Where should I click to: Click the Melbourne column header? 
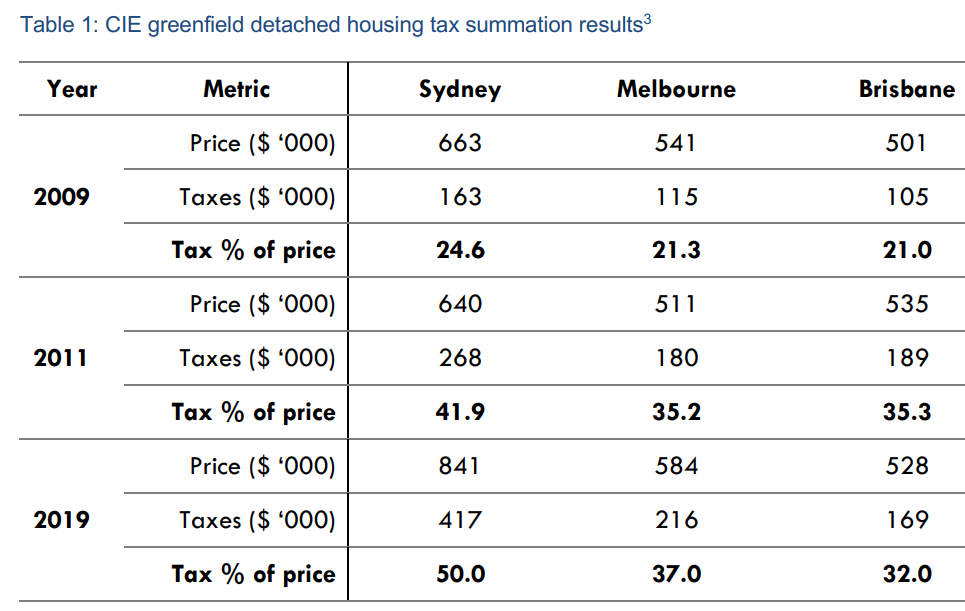click(x=676, y=90)
